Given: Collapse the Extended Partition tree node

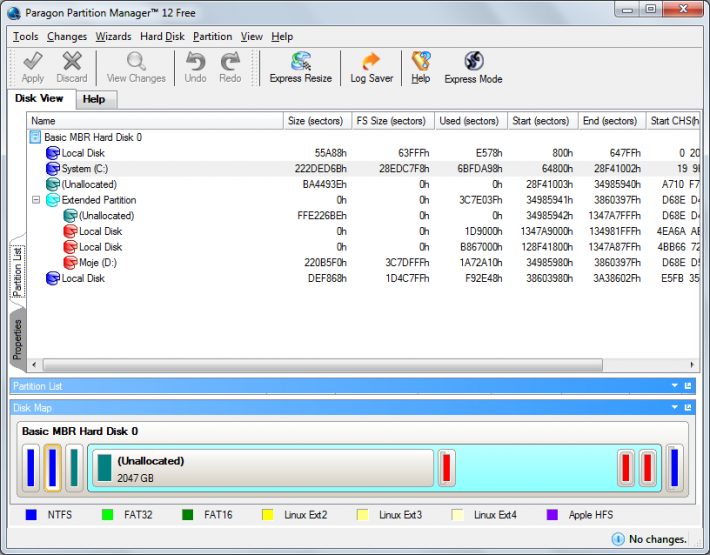Looking at the screenshot, I should [x=36, y=200].
